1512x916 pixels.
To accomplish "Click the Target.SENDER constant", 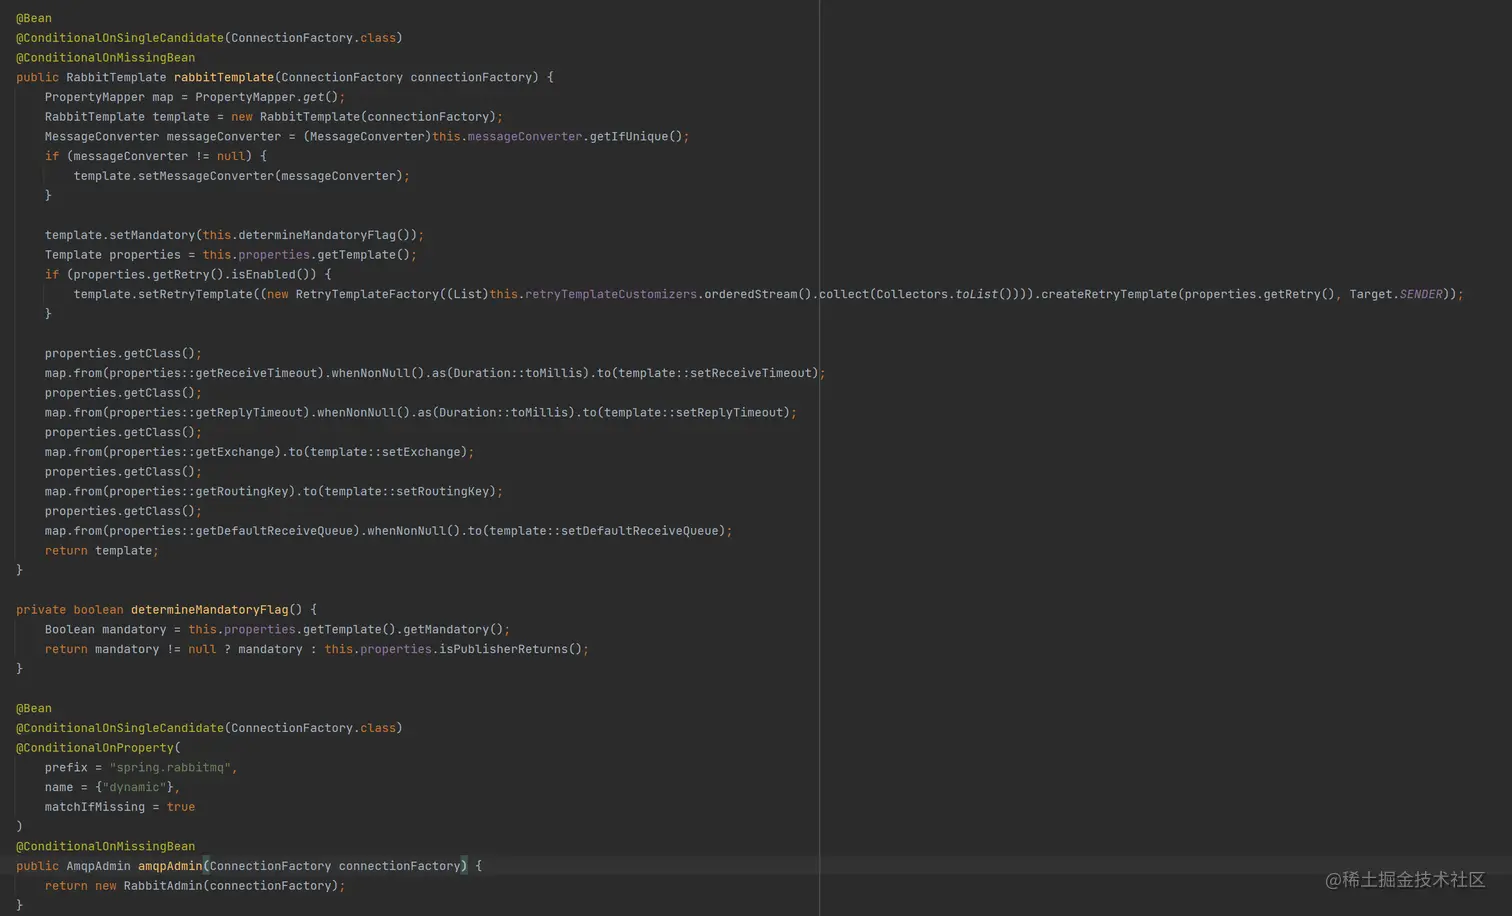I will coord(1396,294).
